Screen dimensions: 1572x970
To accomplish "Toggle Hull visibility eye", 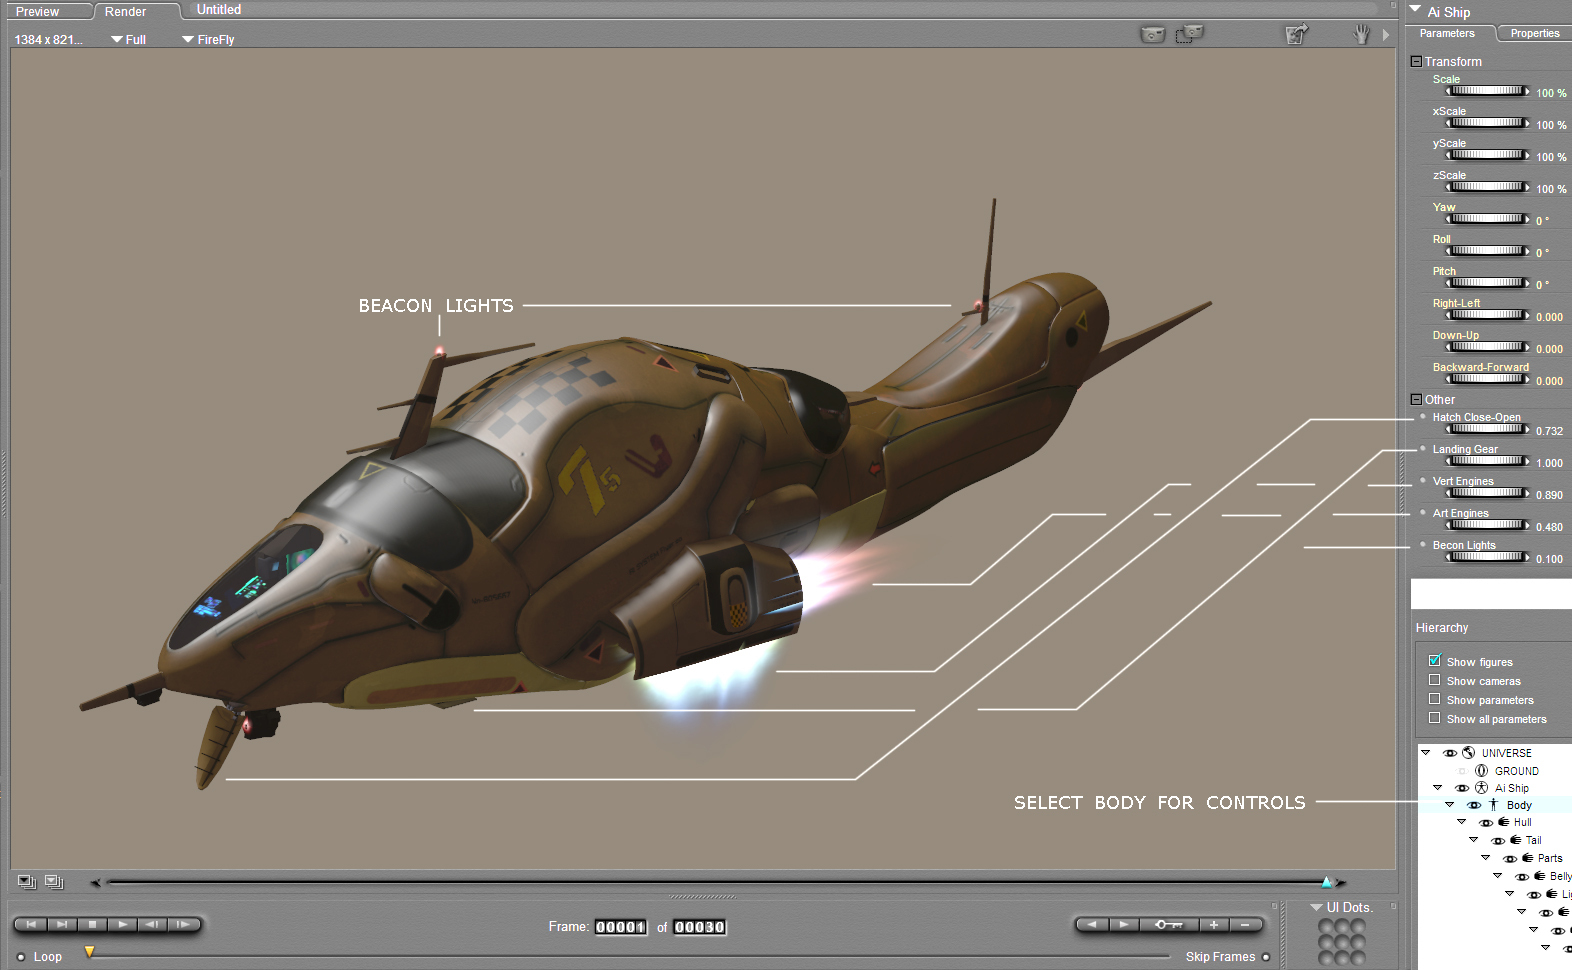I will tap(1486, 823).
